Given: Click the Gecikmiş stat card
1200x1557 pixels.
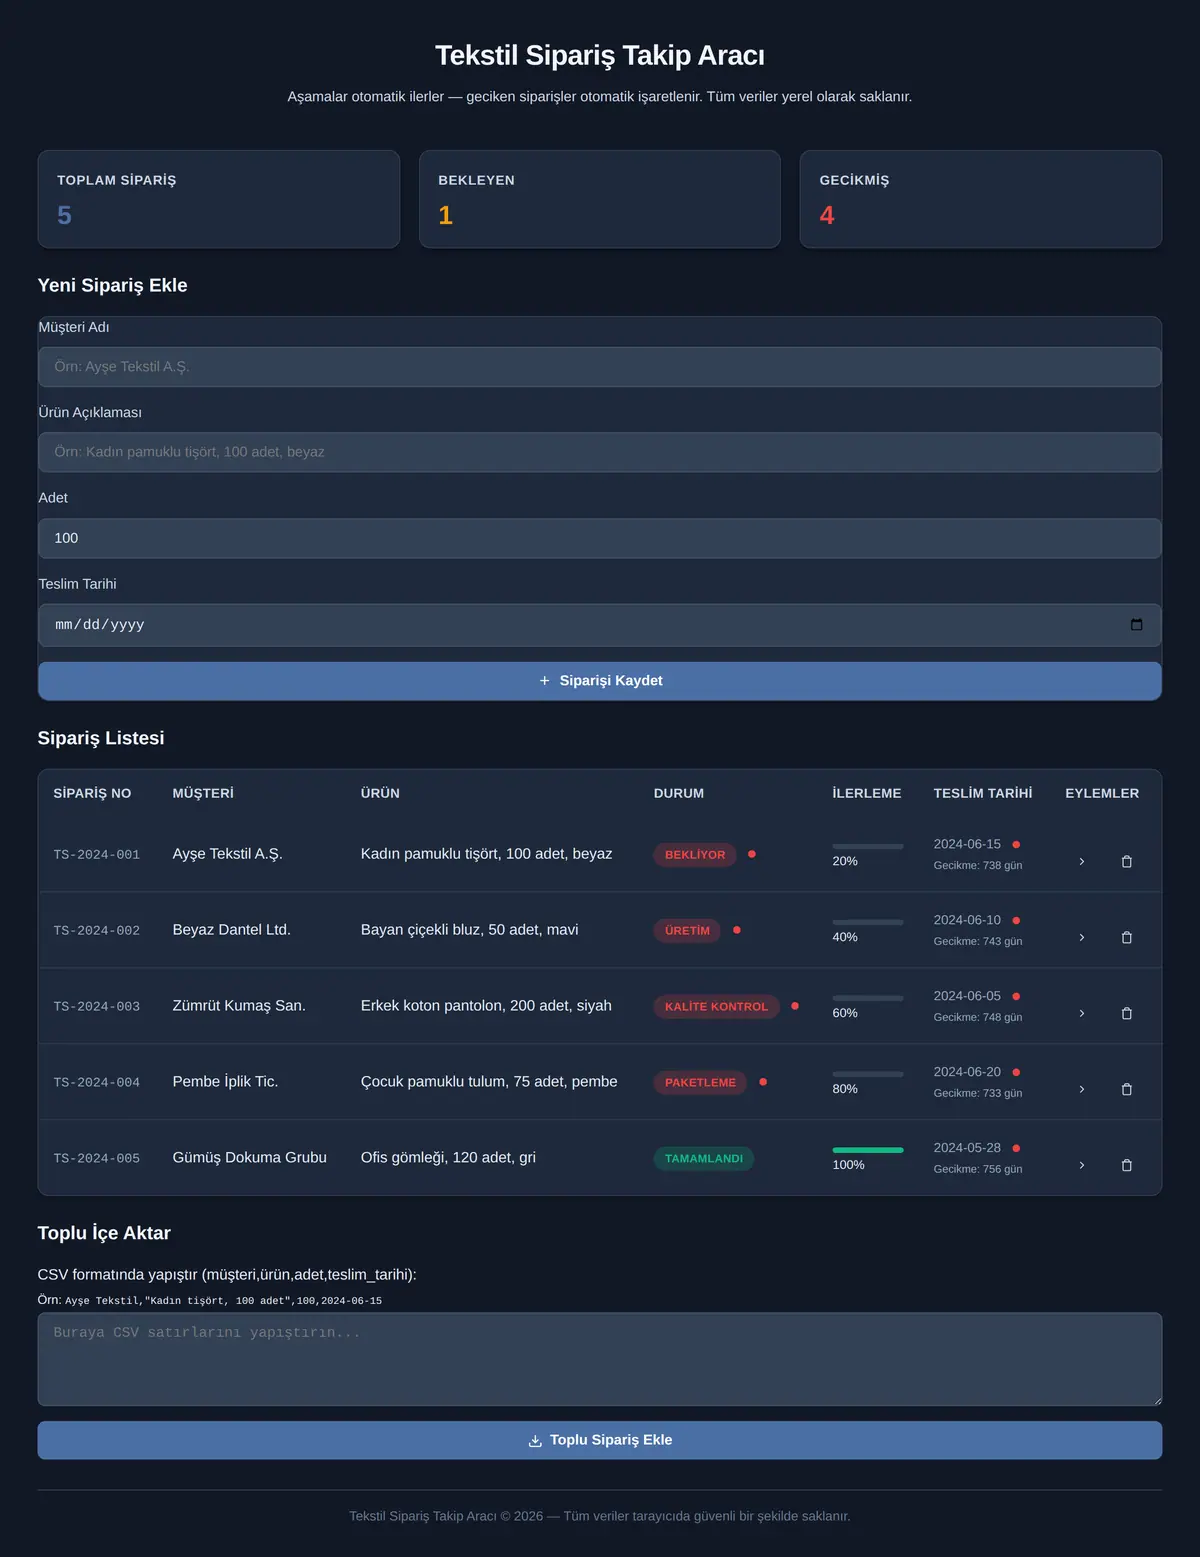Looking at the screenshot, I should coord(981,199).
